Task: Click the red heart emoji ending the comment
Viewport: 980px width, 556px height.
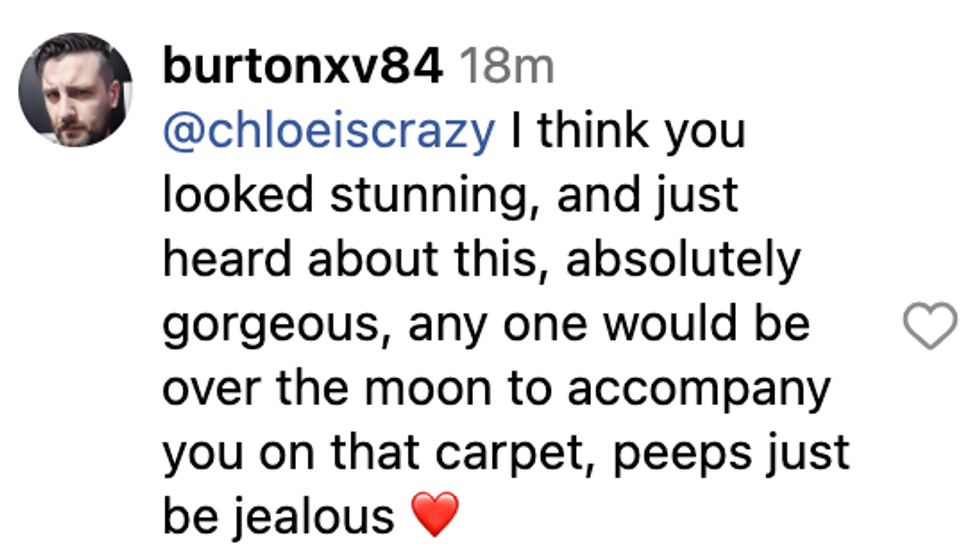Action: pyautogui.click(x=435, y=516)
